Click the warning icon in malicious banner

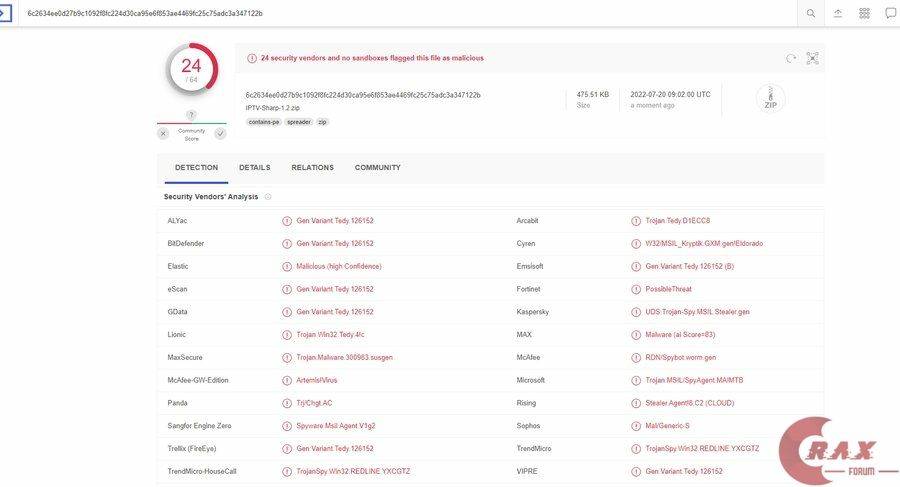click(x=251, y=58)
